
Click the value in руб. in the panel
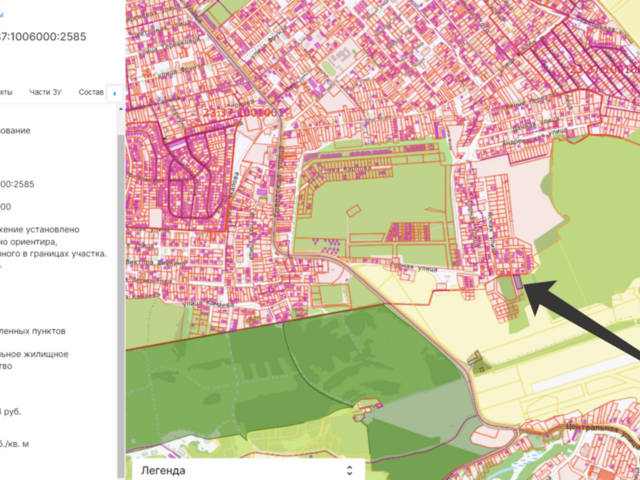[x=10, y=412]
